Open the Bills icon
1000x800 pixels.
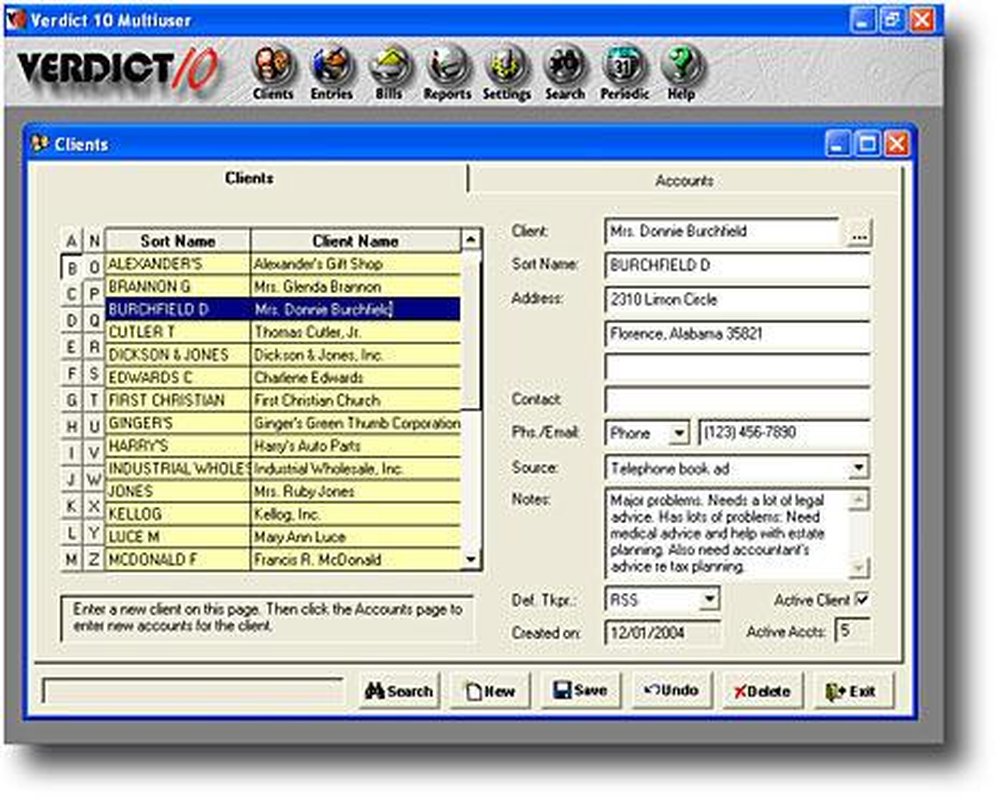click(x=389, y=70)
